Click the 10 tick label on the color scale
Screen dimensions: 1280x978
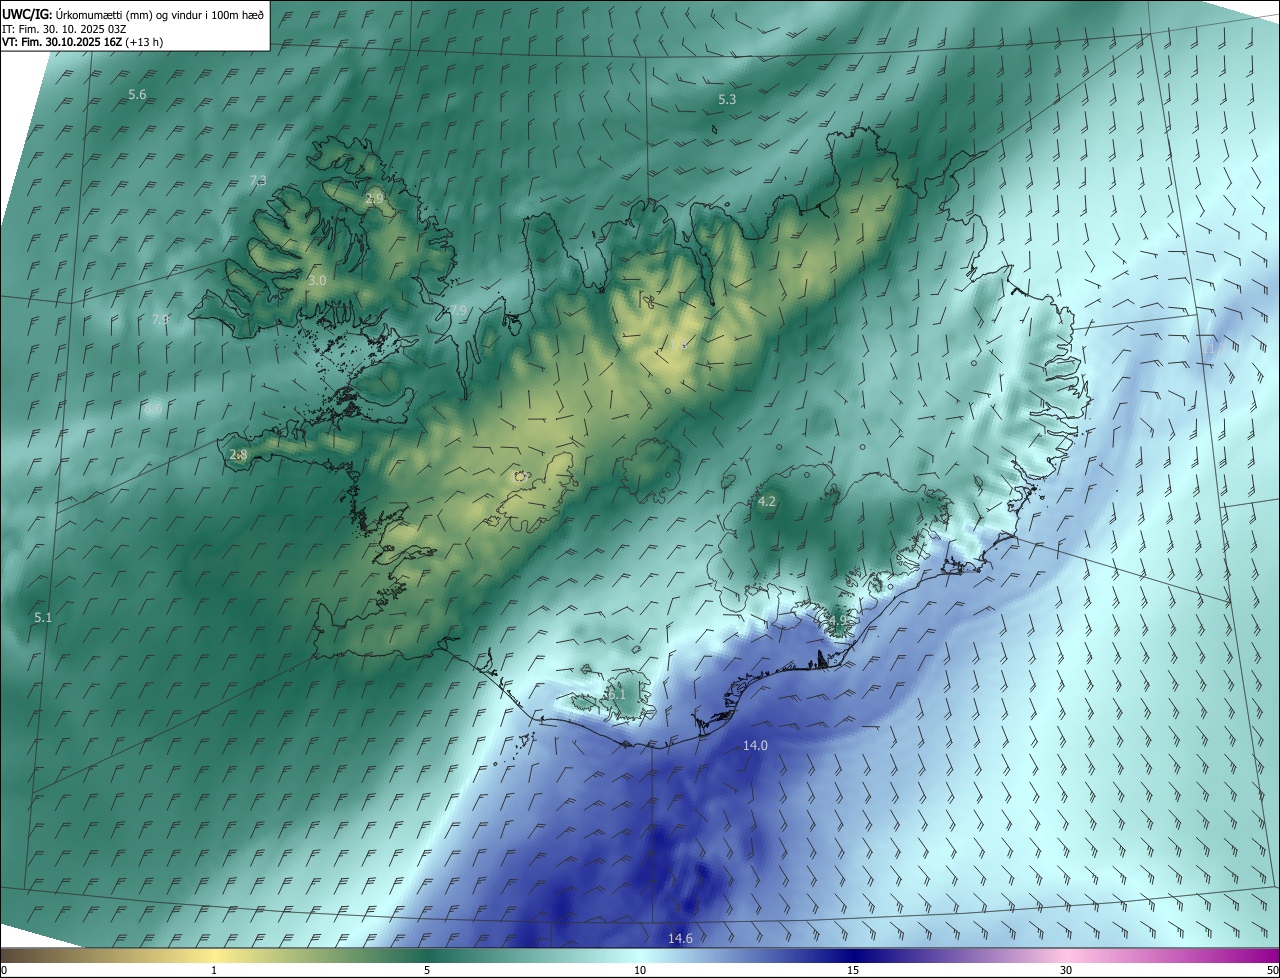(x=640, y=970)
